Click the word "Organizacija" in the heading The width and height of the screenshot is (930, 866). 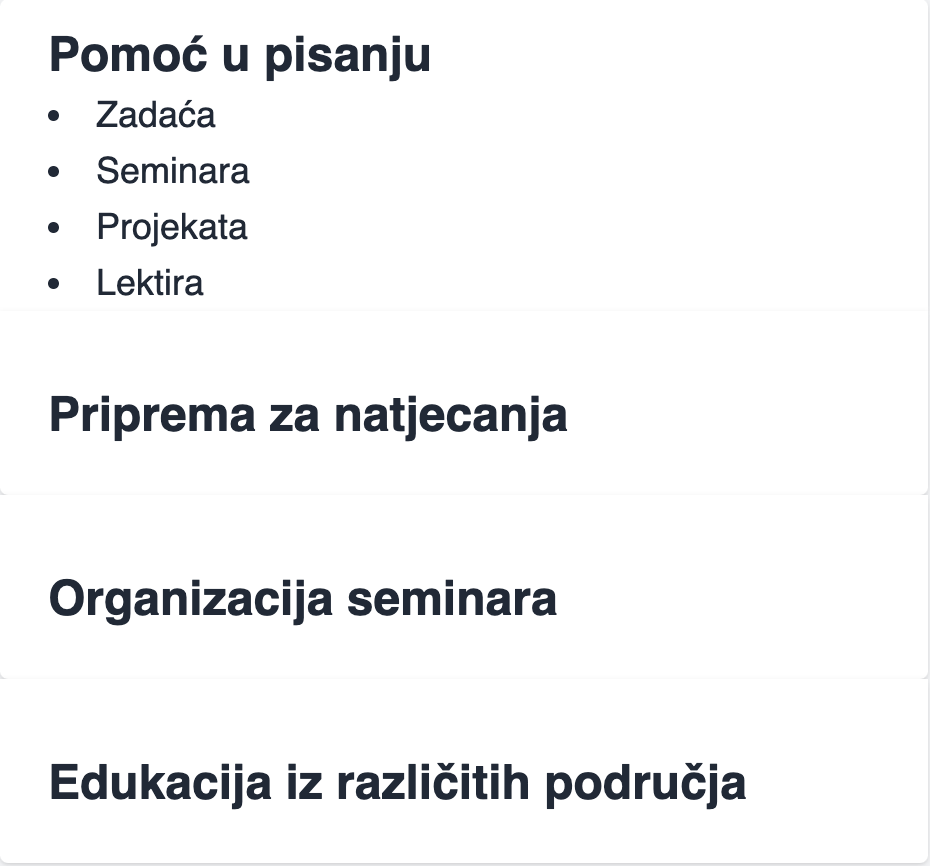[x=191, y=600]
